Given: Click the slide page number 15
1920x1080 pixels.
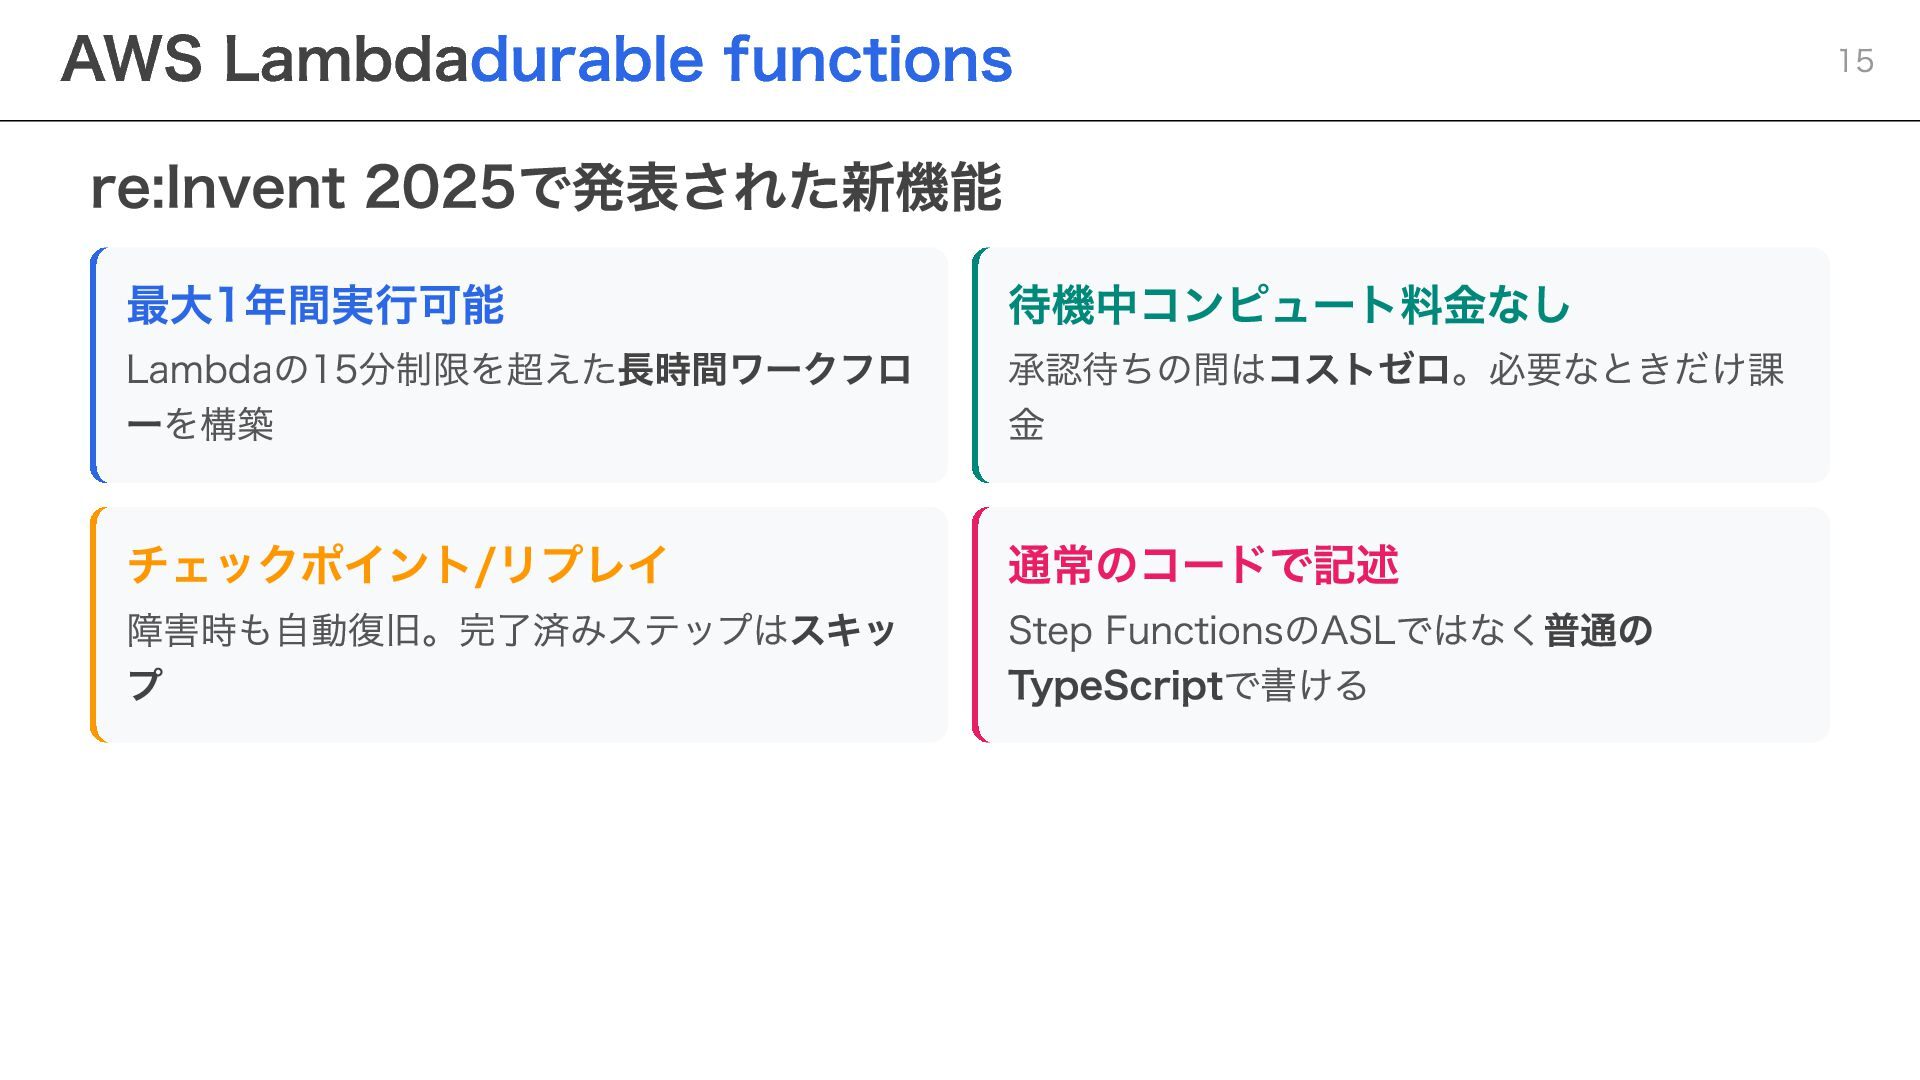Looking at the screenshot, I should pyautogui.click(x=1855, y=61).
